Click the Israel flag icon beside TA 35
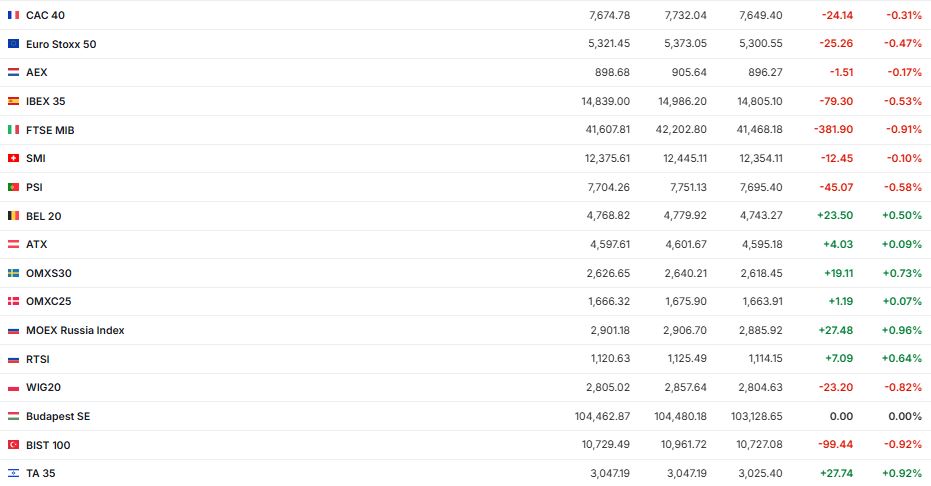 click(x=13, y=473)
